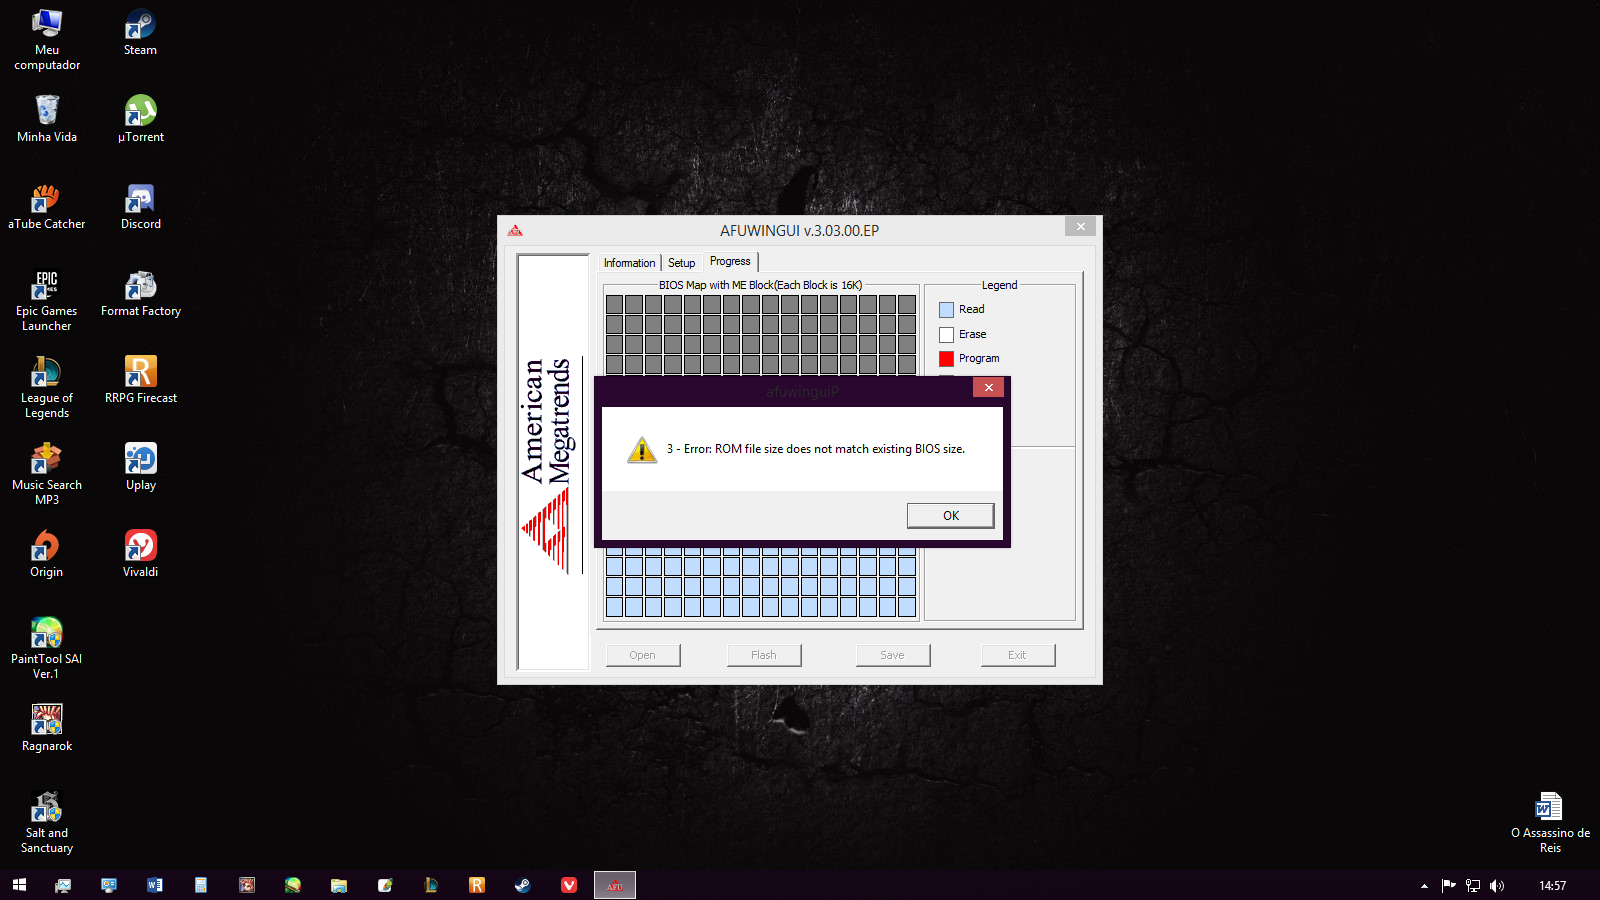Open the Windows Start button
Screen dimensions: 1600x900
coord(19,885)
